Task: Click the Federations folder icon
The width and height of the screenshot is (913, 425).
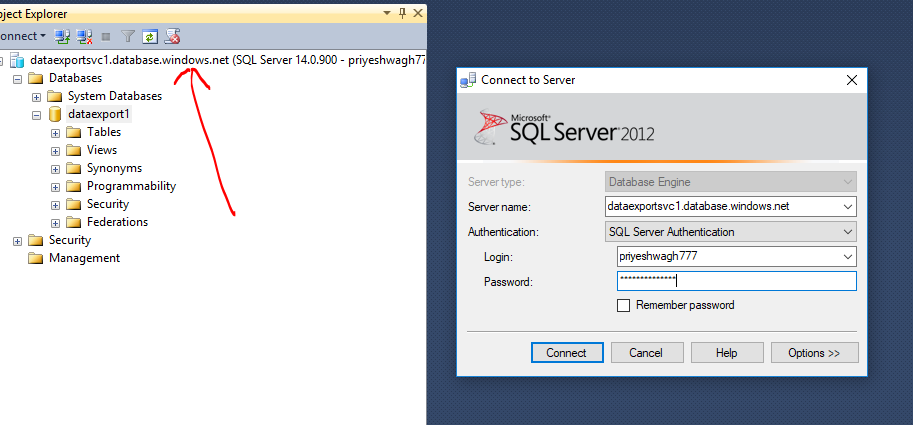Action: pyautogui.click(x=73, y=222)
